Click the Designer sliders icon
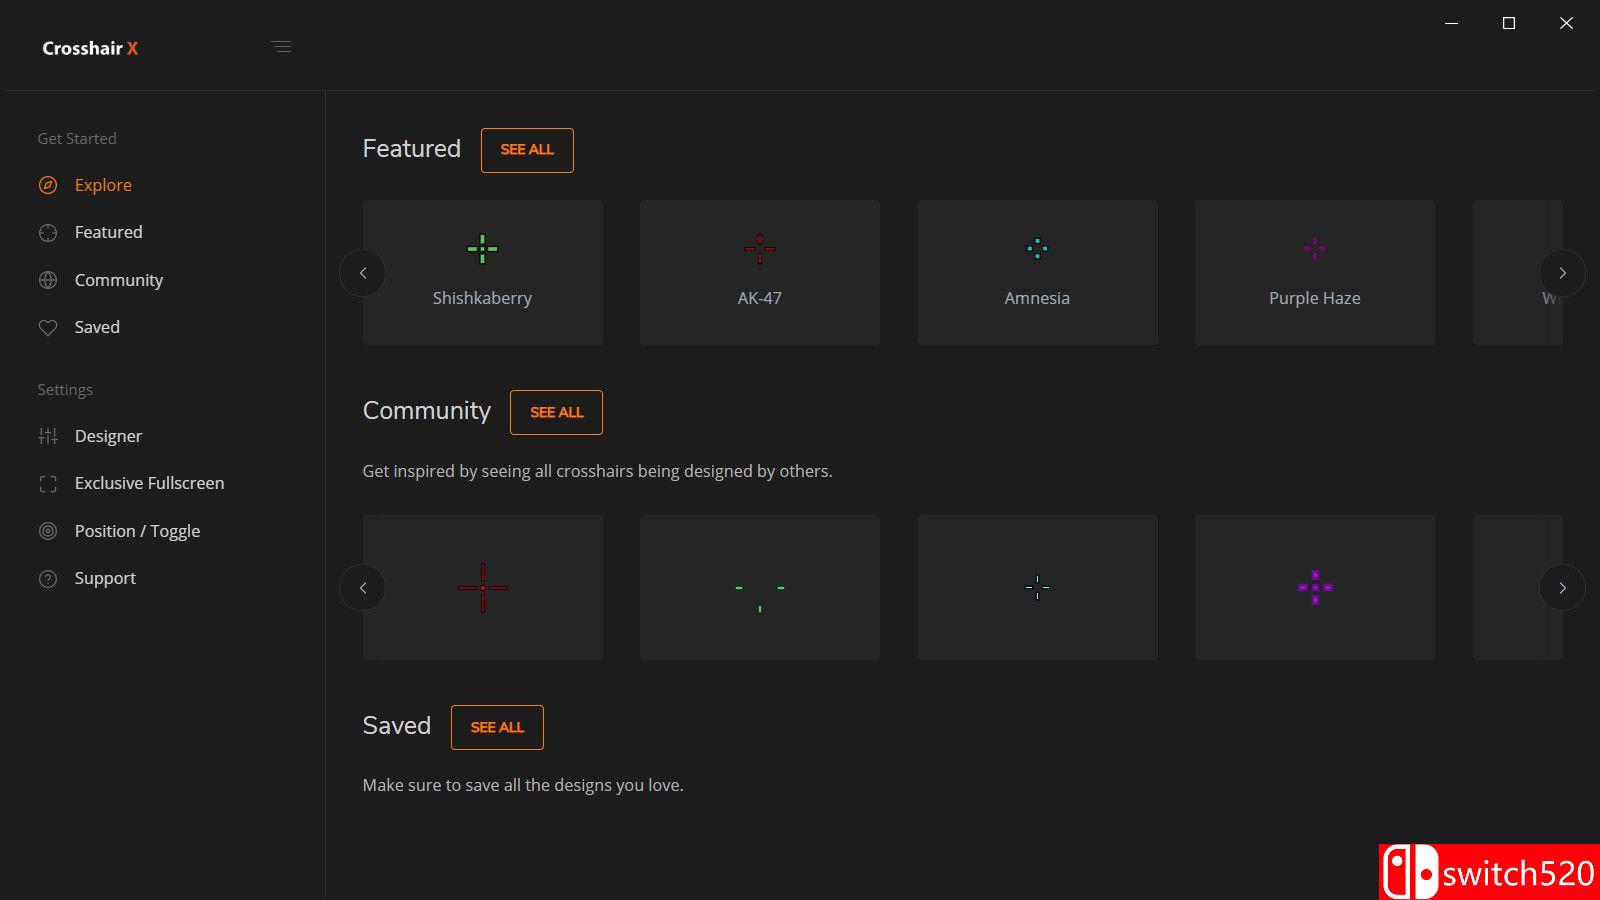This screenshot has height=900, width=1600. tap(48, 436)
